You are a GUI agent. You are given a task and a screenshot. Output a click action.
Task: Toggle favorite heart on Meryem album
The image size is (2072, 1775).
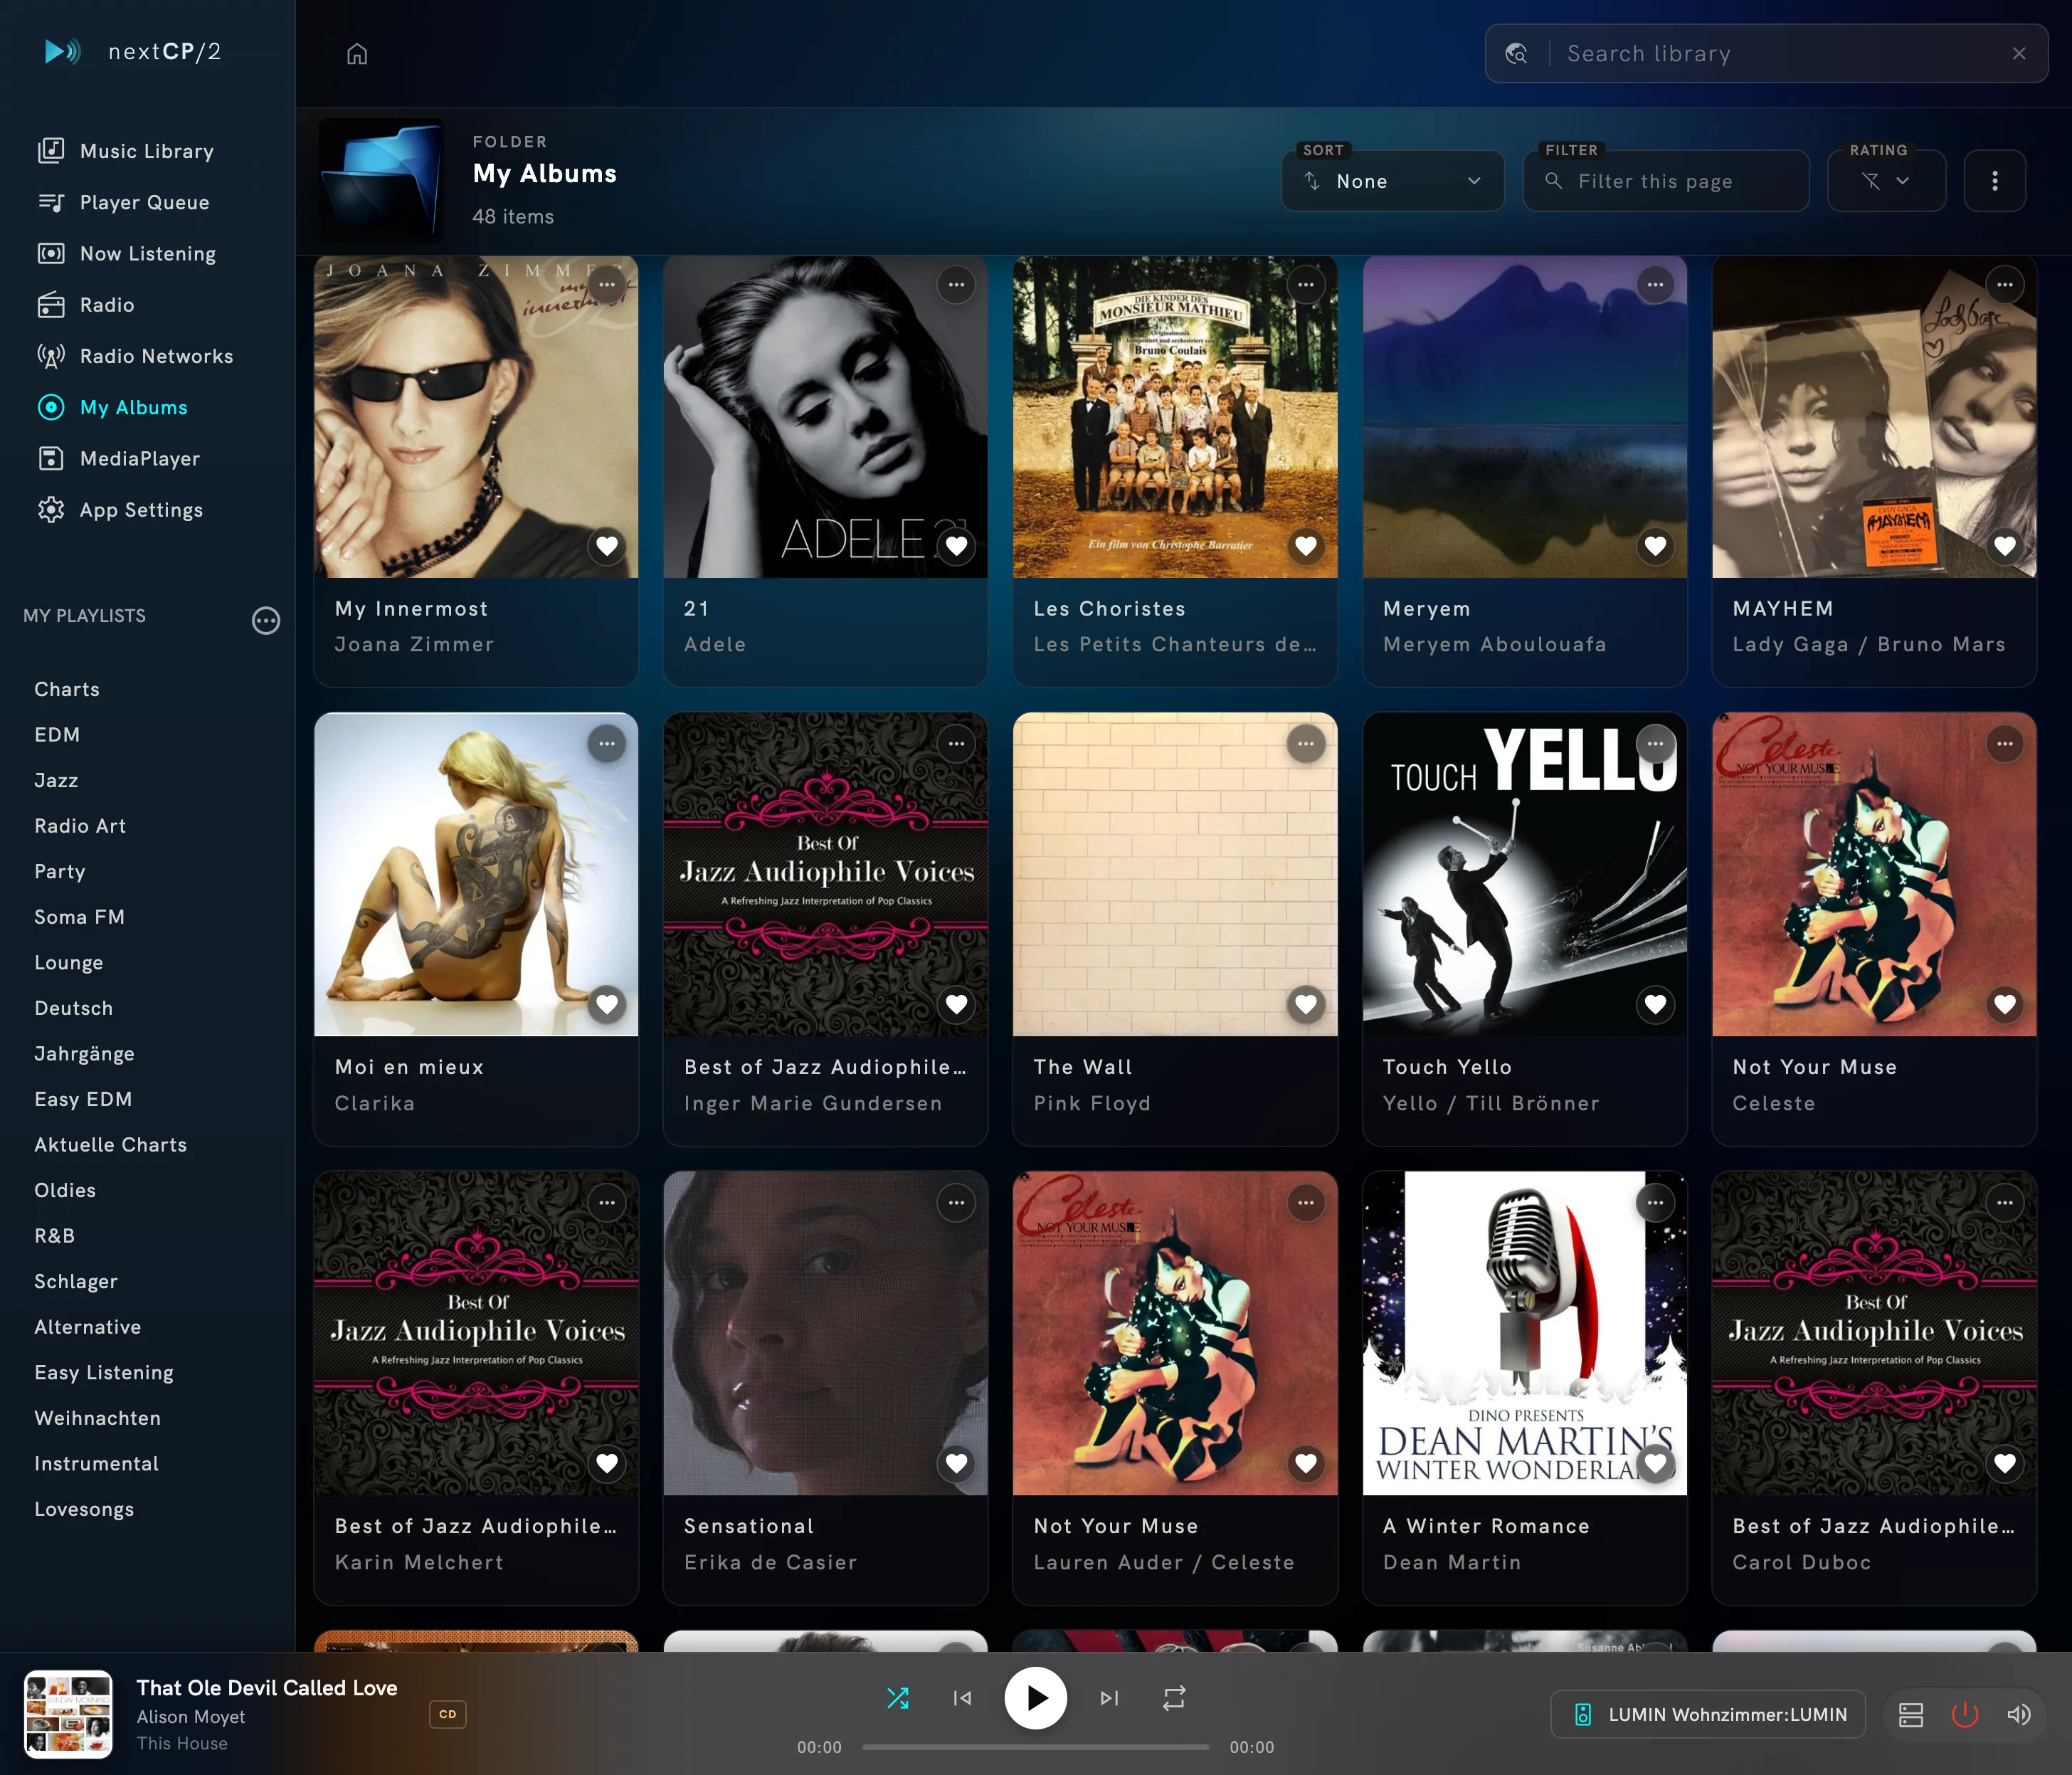(1656, 546)
